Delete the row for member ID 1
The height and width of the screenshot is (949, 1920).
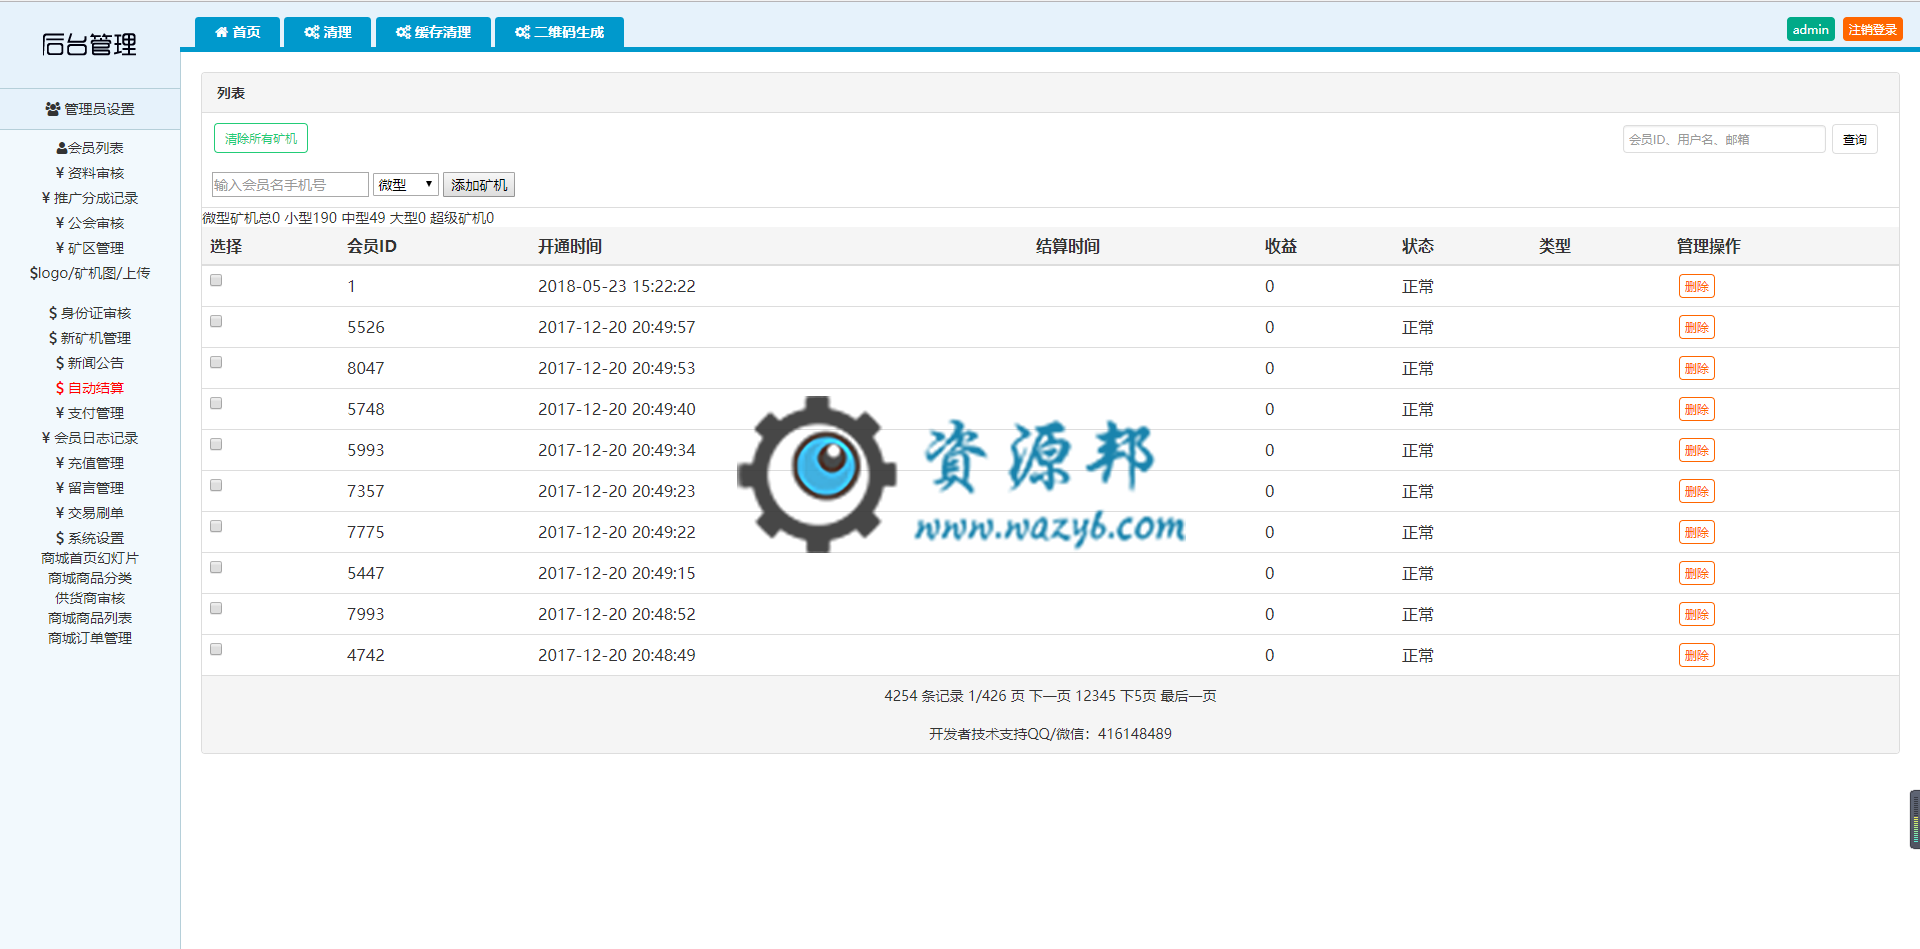(1696, 286)
